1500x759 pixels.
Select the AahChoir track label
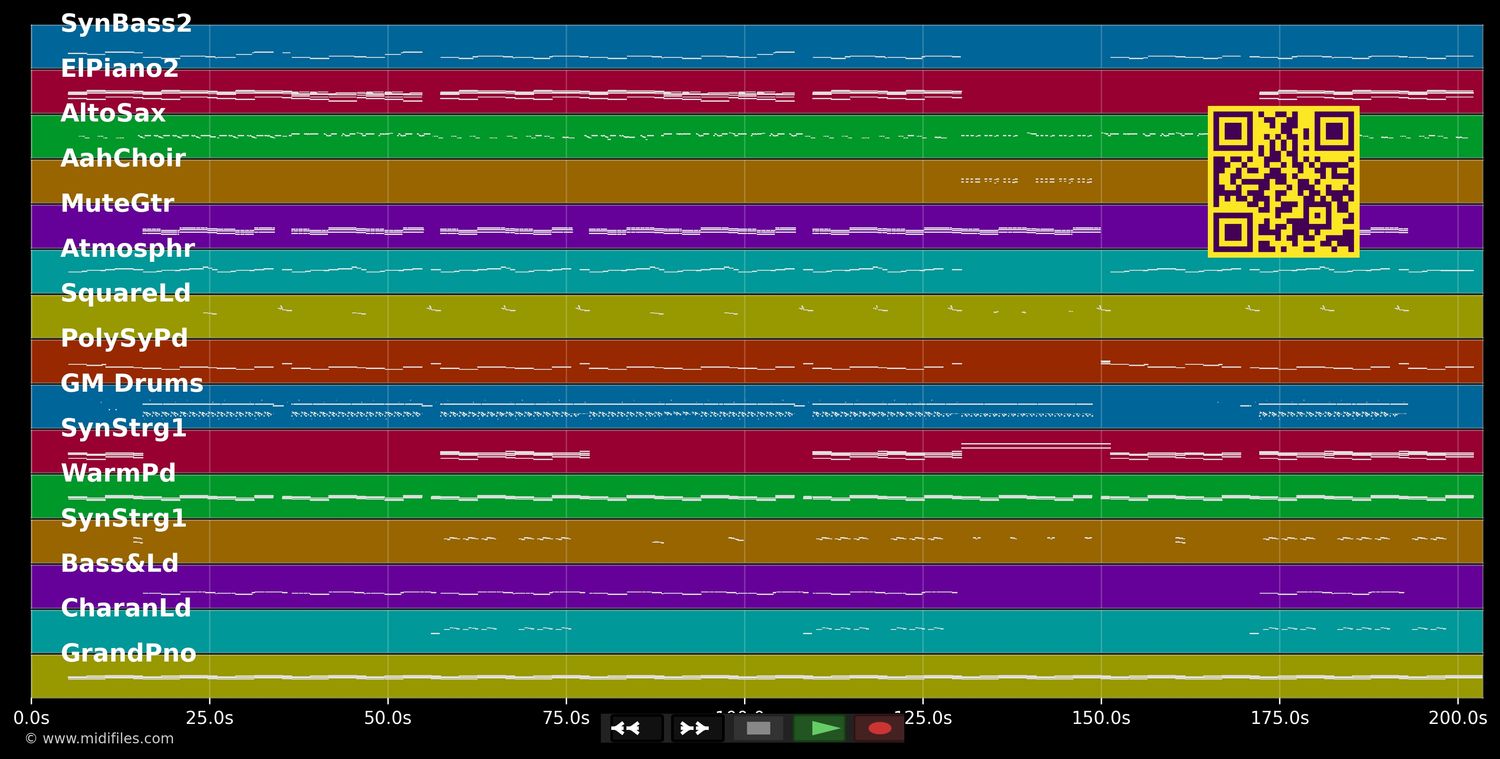(123, 159)
